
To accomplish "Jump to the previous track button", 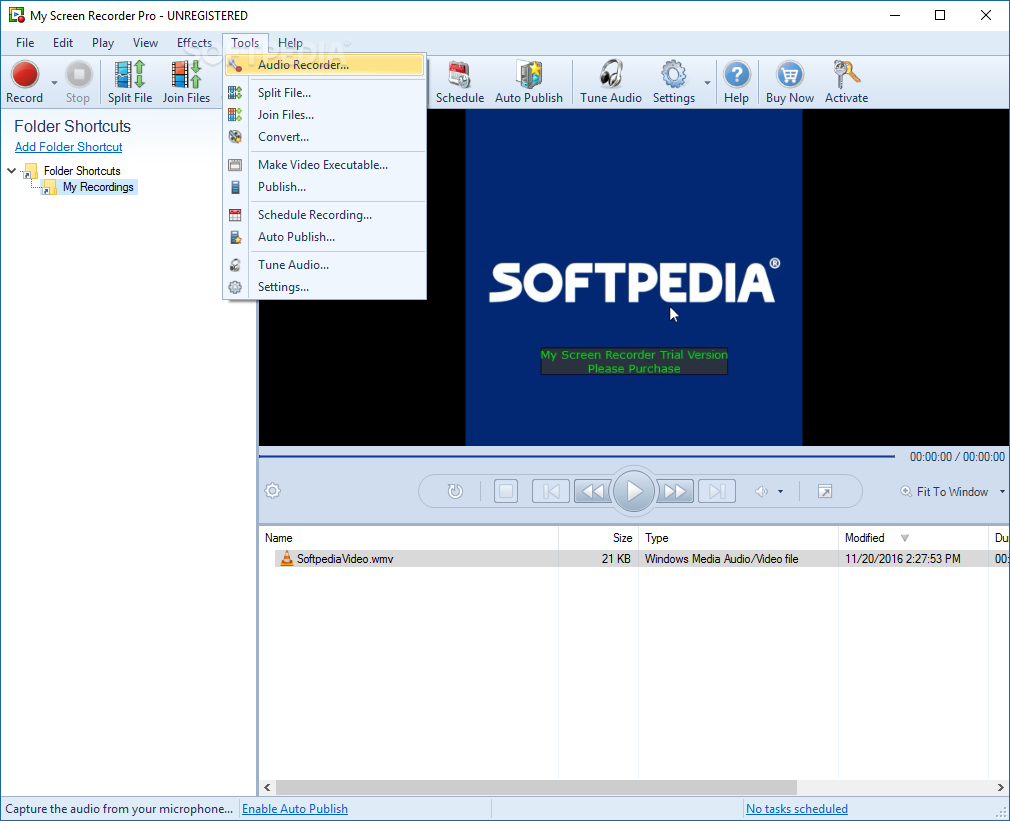I will tap(551, 491).
